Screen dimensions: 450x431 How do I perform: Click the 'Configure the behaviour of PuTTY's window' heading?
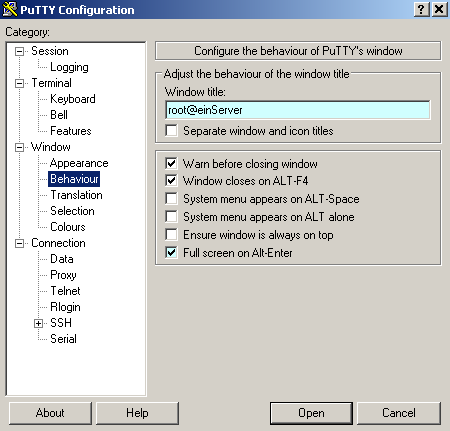pyautogui.click(x=298, y=51)
